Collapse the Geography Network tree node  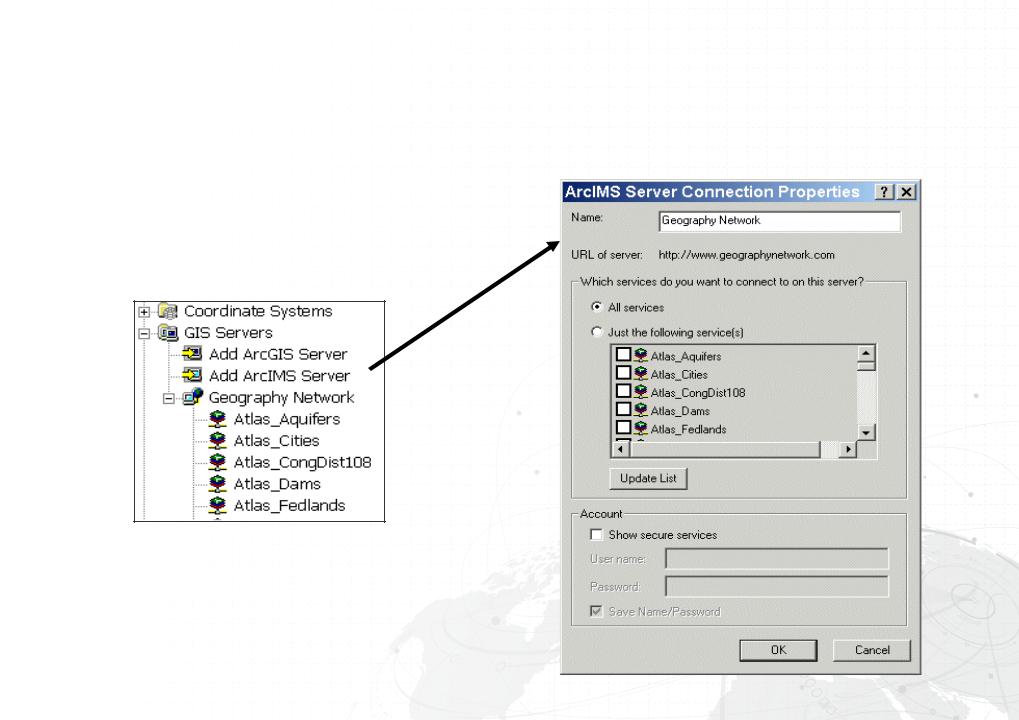click(x=169, y=398)
